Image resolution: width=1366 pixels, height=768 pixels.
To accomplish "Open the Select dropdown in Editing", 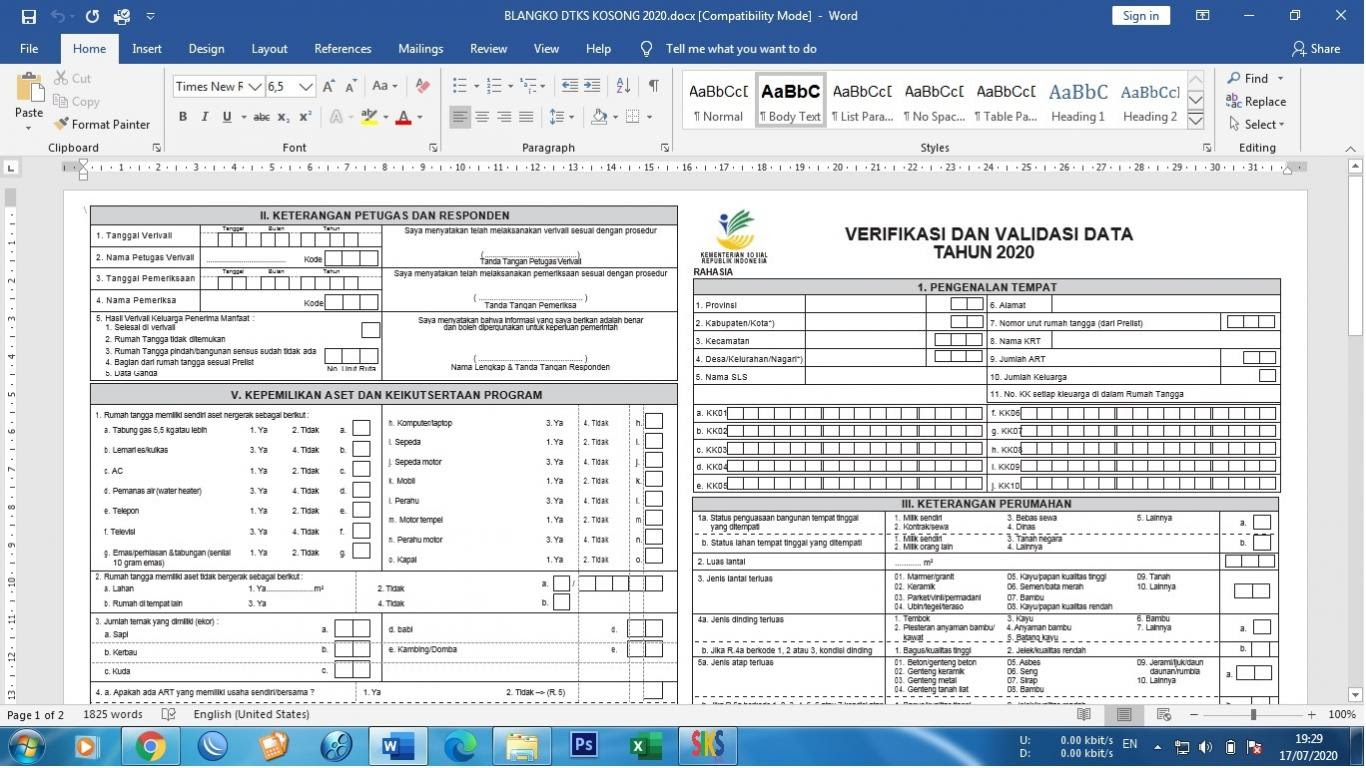I will 1256,124.
